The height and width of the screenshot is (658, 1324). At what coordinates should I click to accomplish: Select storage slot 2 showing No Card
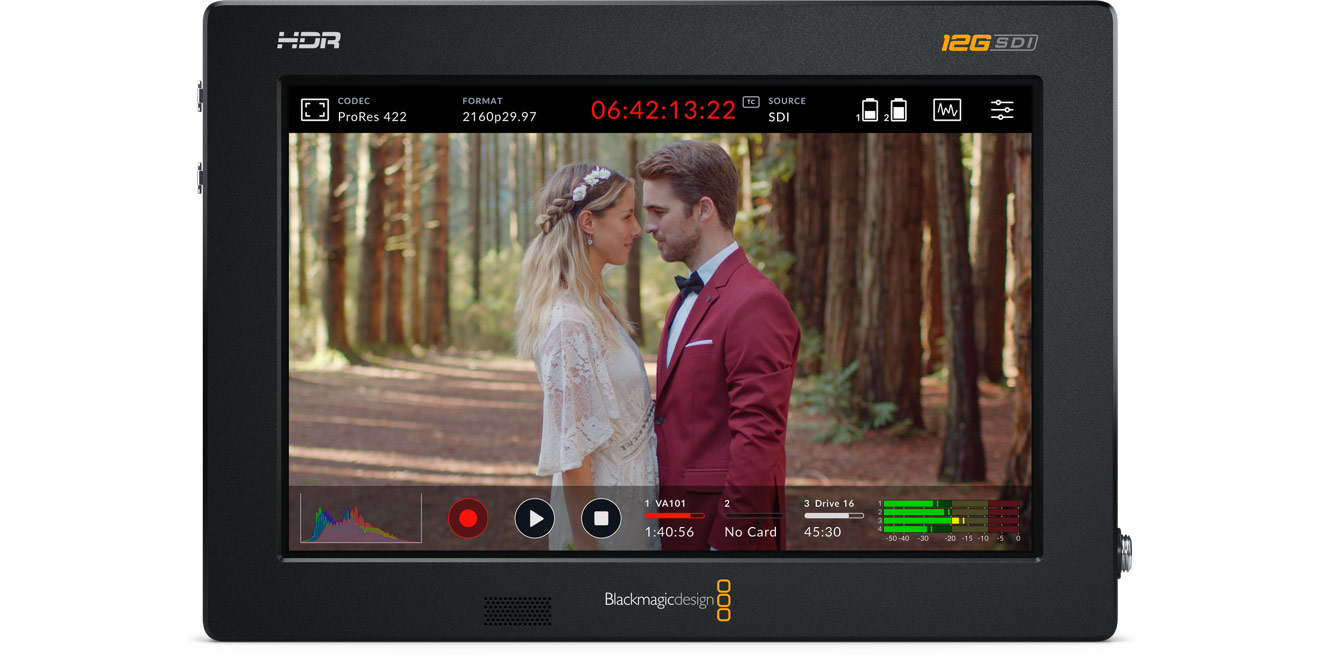click(750, 518)
